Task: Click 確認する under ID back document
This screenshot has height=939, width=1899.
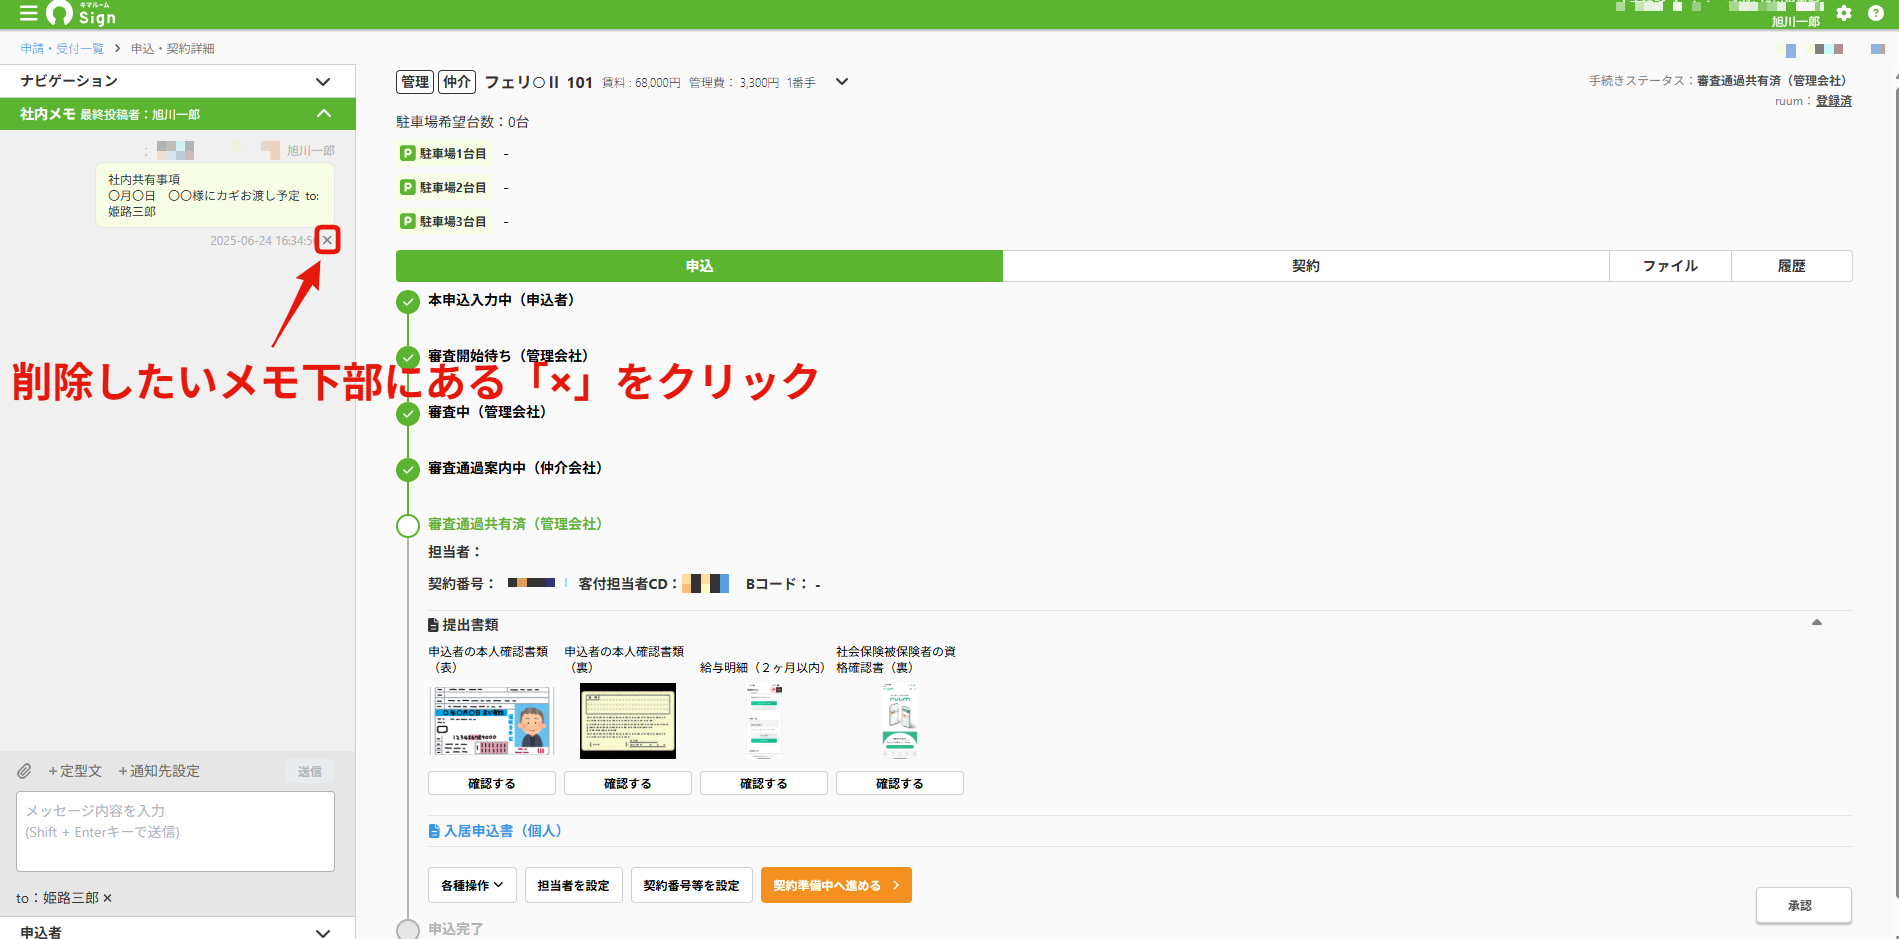Action: [x=627, y=783]
